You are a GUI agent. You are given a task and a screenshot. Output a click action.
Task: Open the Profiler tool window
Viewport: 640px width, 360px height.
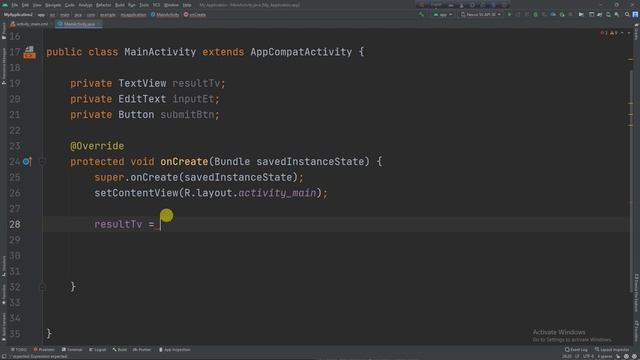pyautogui.click(x=142, y=350)
